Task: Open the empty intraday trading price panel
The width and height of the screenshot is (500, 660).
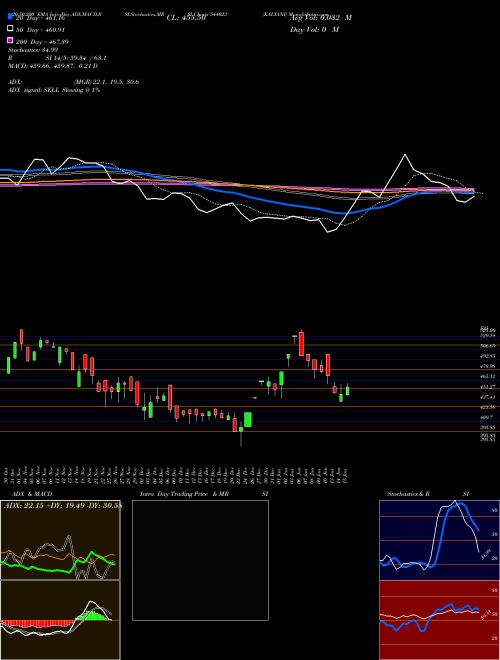Action: (200, 560)
